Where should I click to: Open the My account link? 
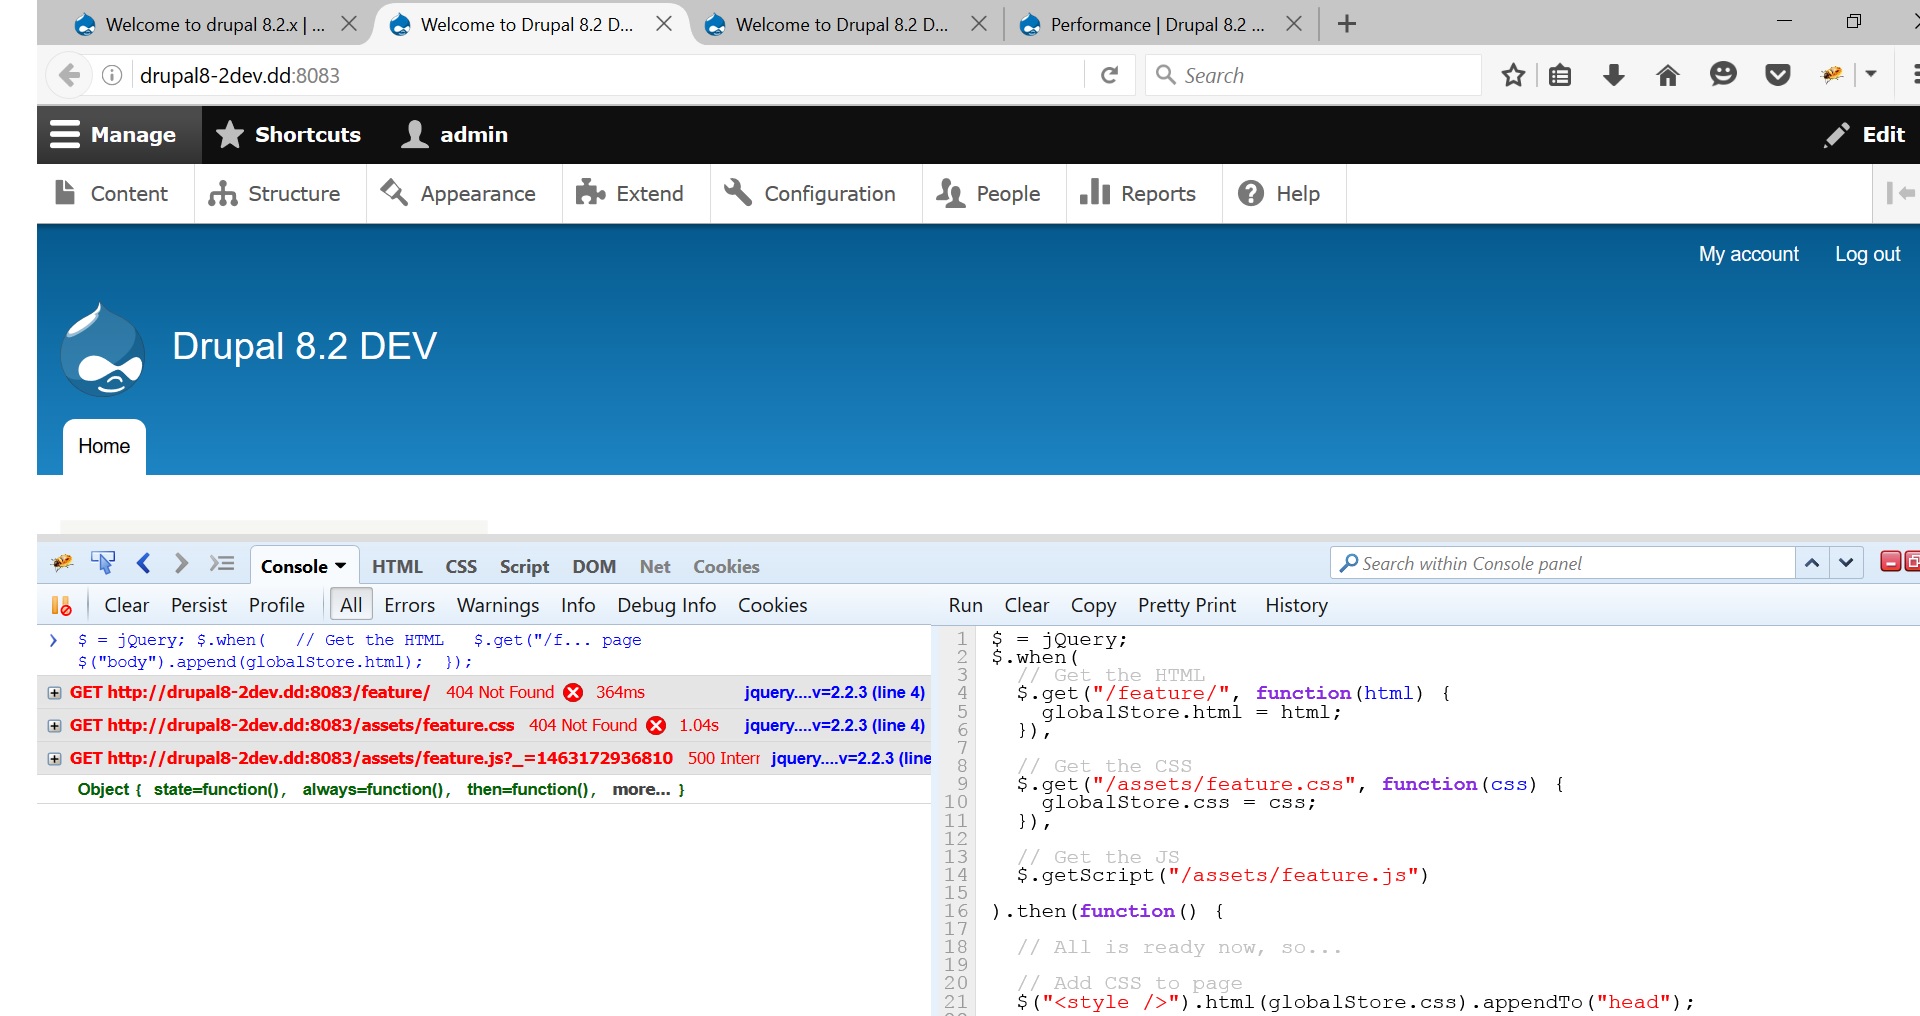click(x=1748, y=254)
